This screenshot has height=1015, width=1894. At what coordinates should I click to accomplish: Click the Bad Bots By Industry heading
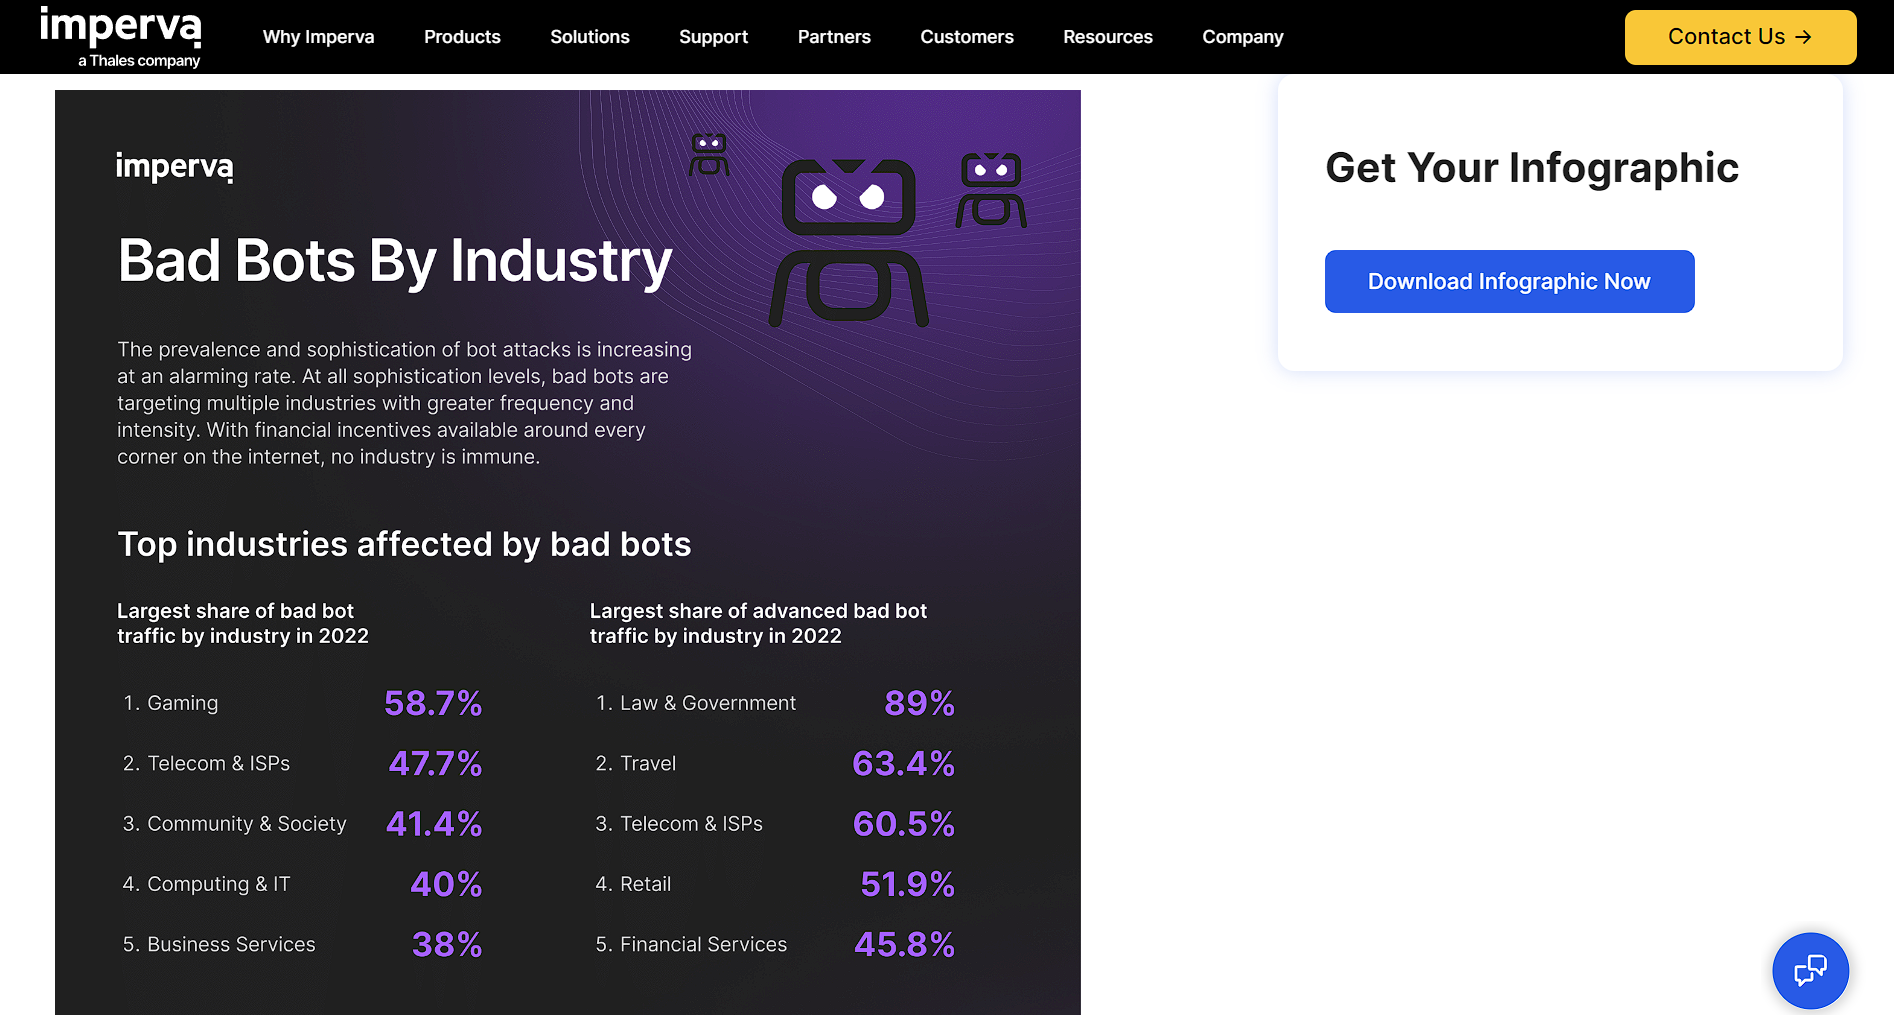pos(395,261)
